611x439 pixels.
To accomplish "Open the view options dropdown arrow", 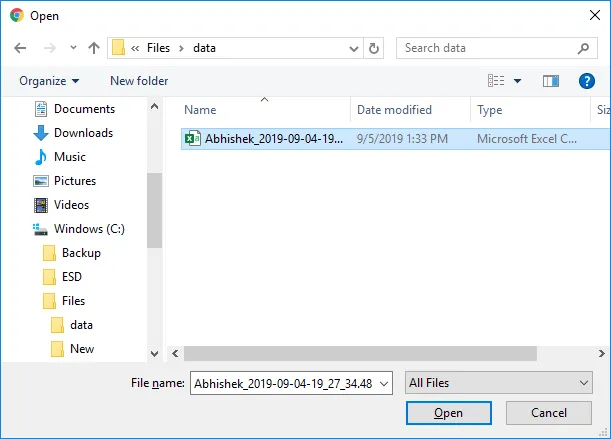I will point(517,81).
